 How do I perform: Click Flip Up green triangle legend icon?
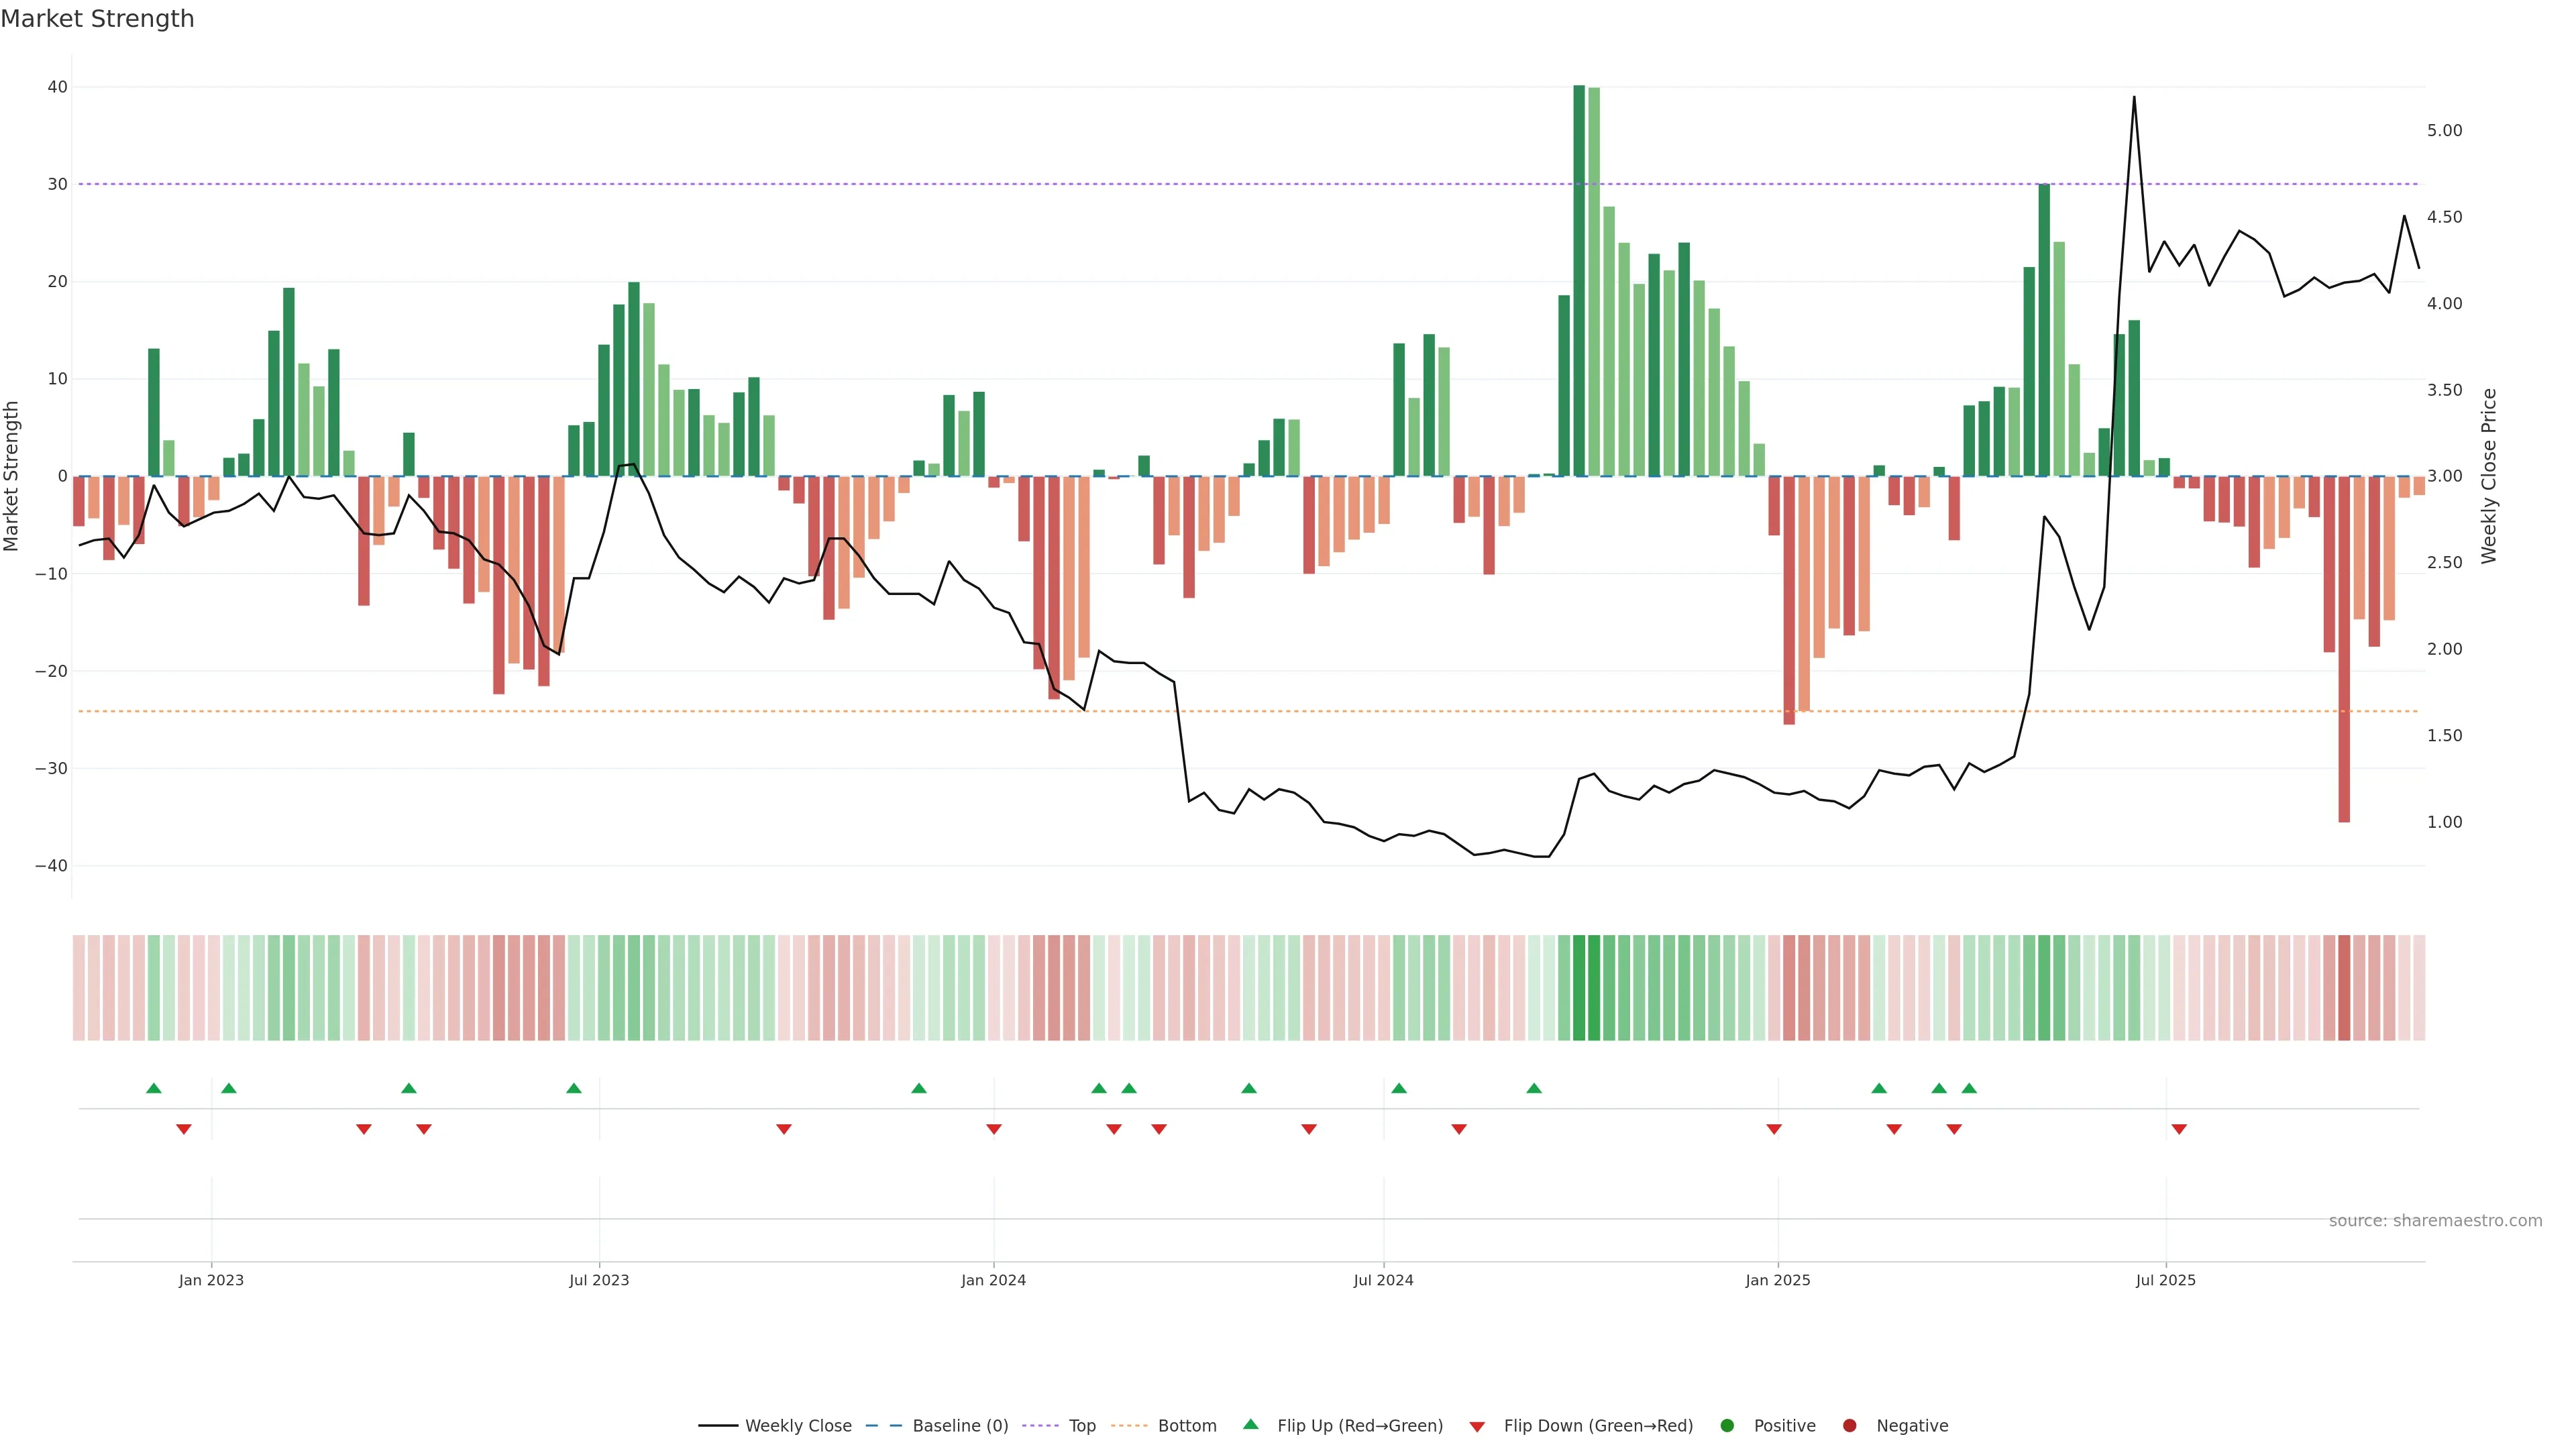pyautogui.click(x=1250, y=1424)
